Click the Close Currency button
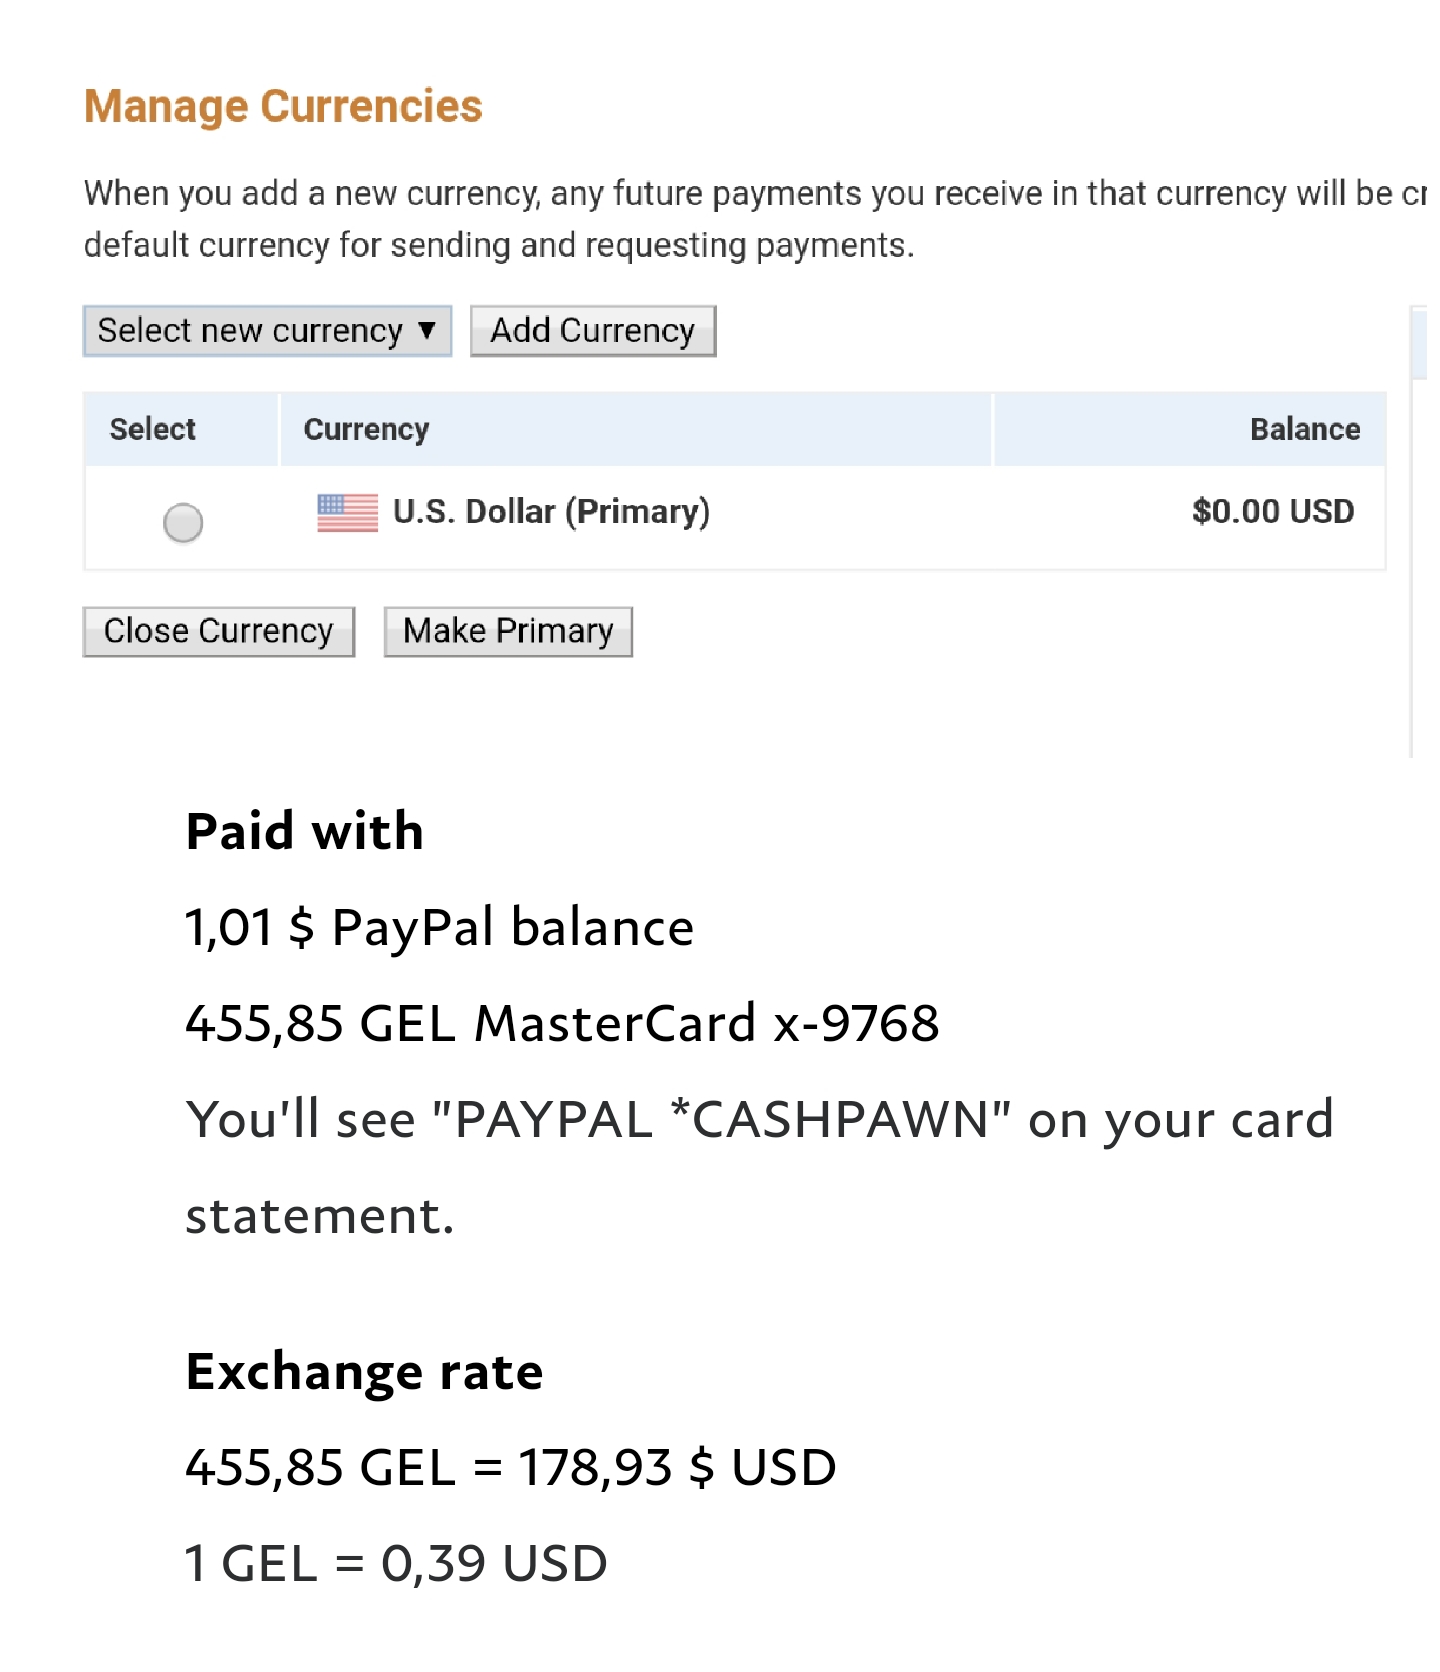The height and width of the screenshot is (1672, 1440). [218, 632]
